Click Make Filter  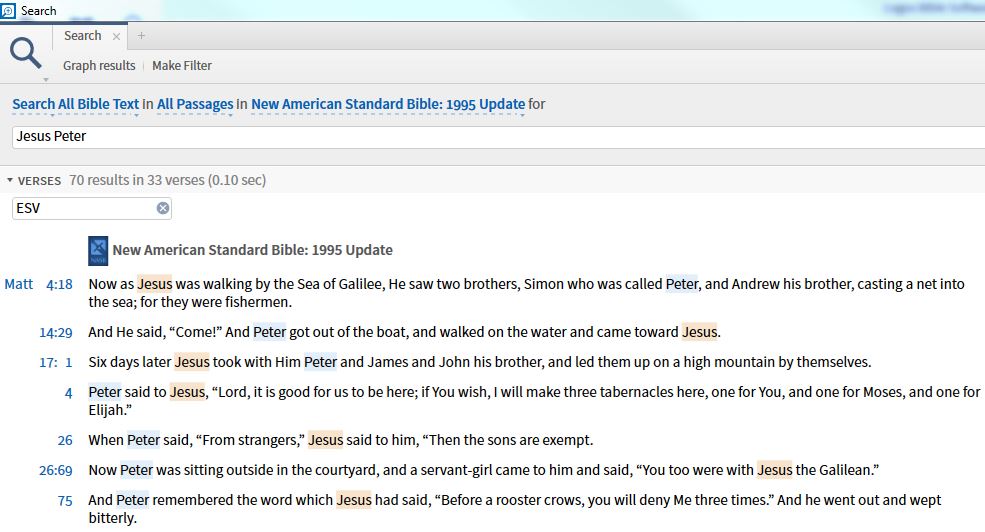(182, 66)
